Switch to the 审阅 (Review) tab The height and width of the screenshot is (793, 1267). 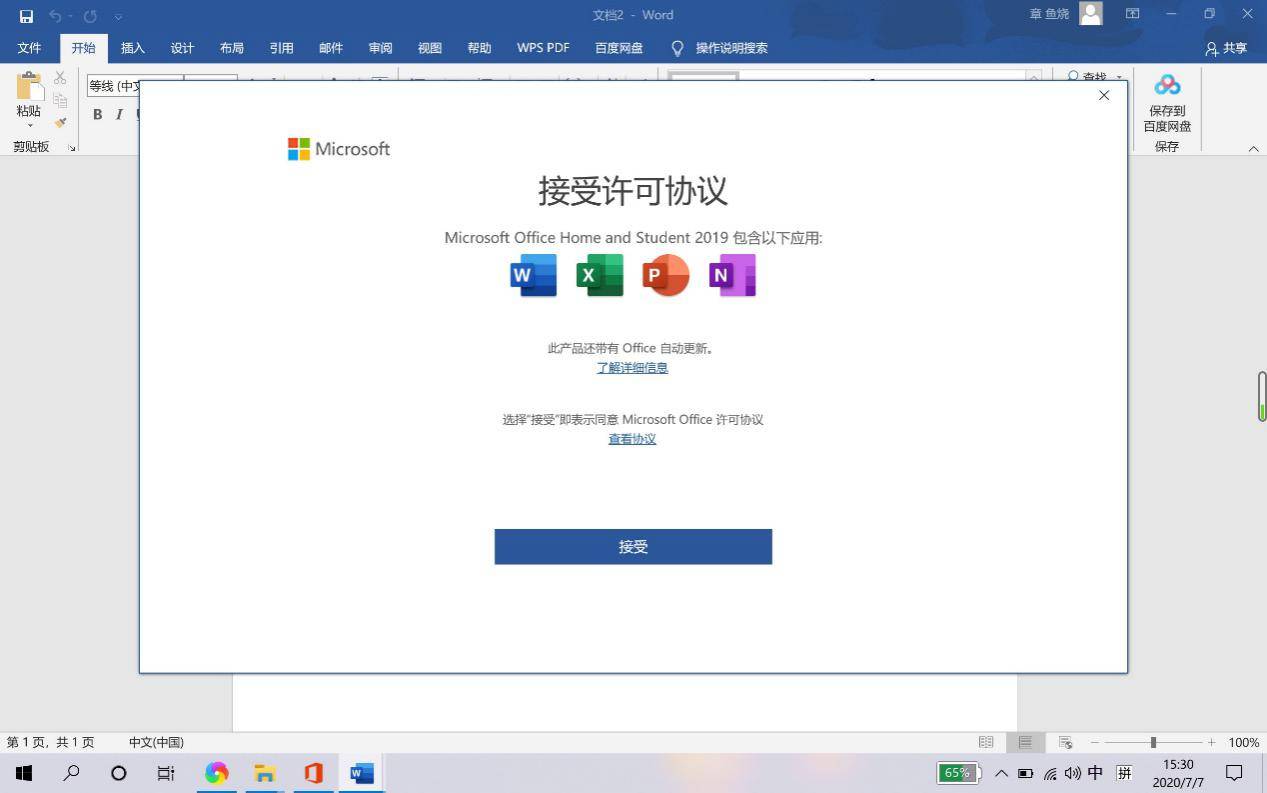coord(380,48)
